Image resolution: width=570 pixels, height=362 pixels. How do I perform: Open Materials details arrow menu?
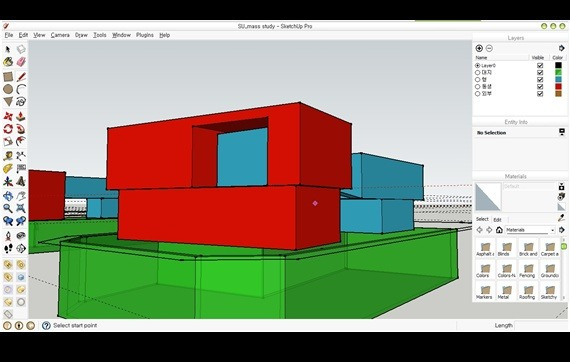click(x=562, y=230)
